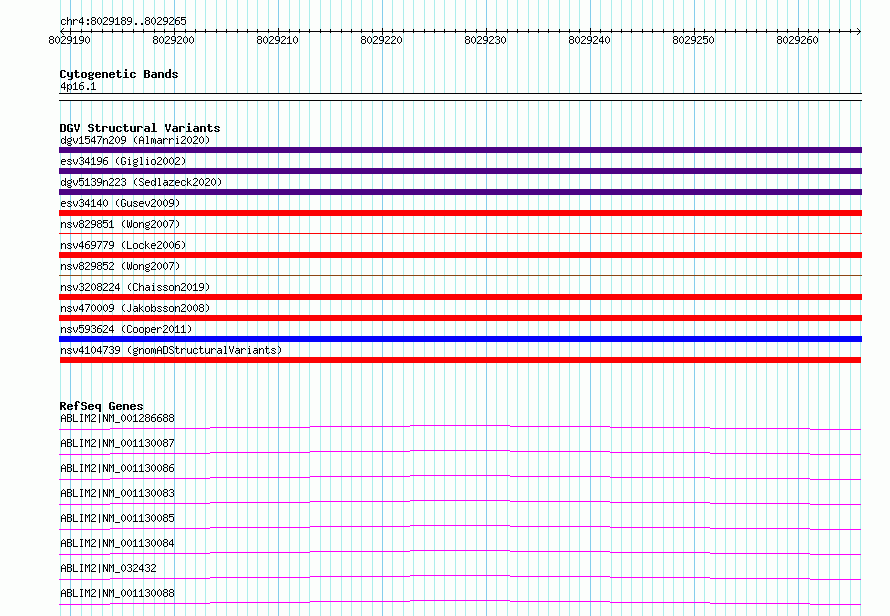
Task: Click the thin red line for nsv829851
Action: click(x=460, y=233)
